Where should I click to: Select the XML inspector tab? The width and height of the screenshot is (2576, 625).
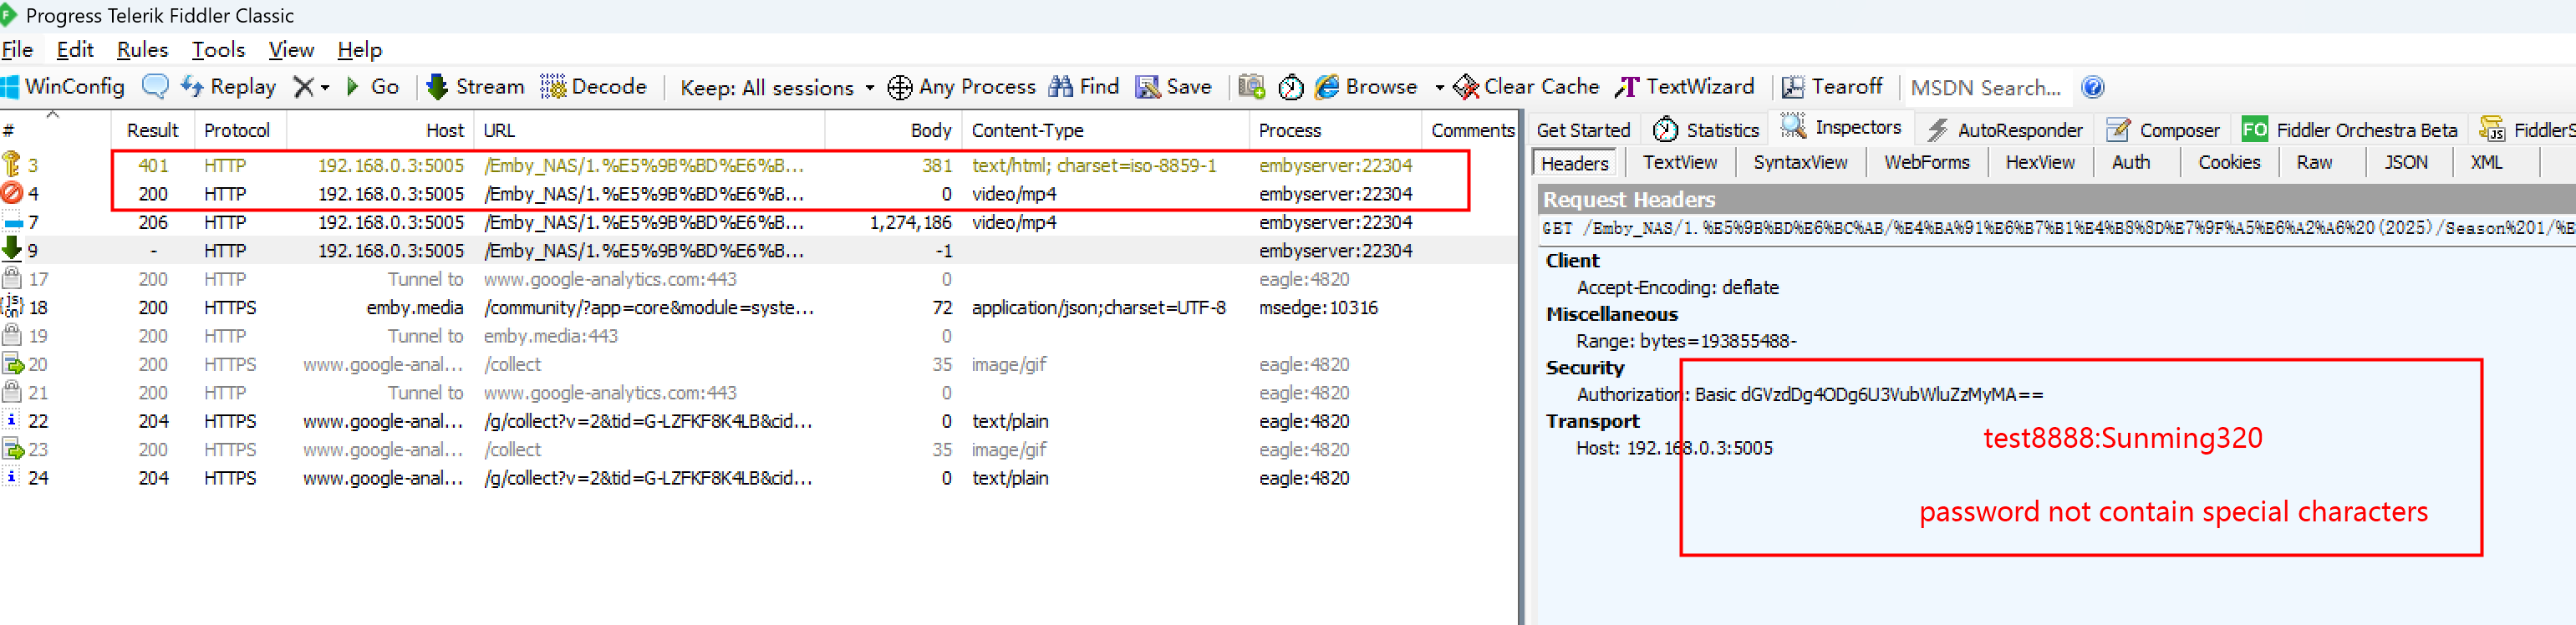pos(2487,163)
